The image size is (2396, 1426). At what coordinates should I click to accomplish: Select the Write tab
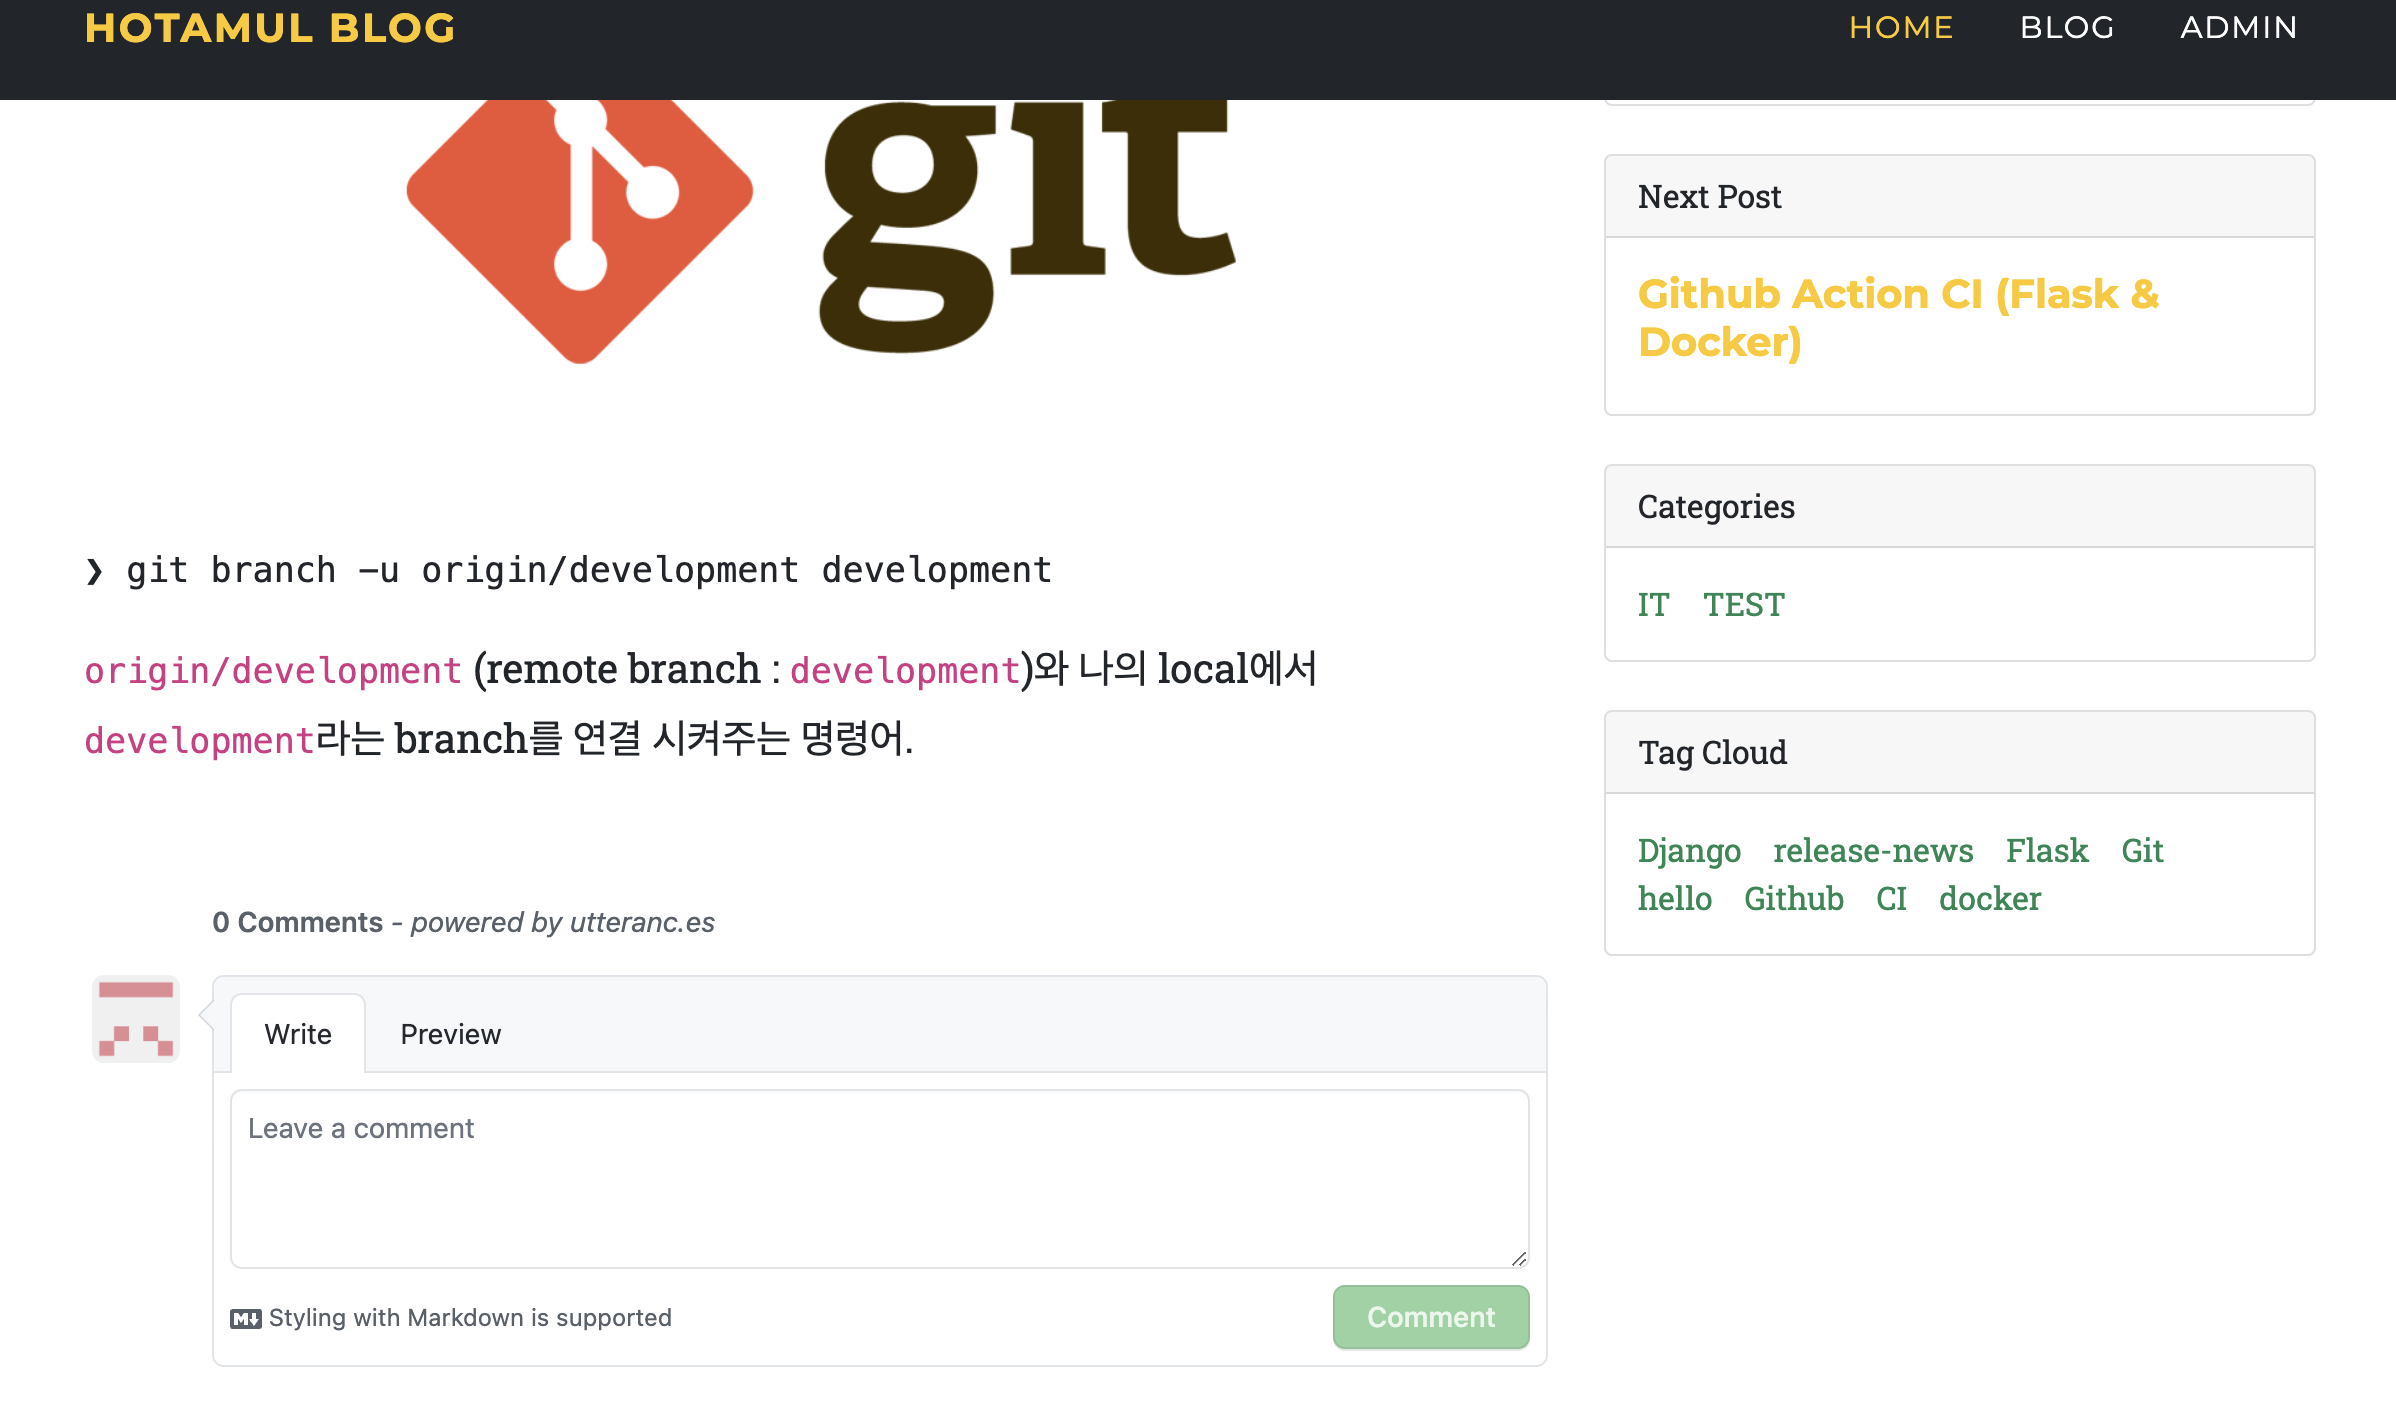pyautogui.click(x=298, y=1034)
